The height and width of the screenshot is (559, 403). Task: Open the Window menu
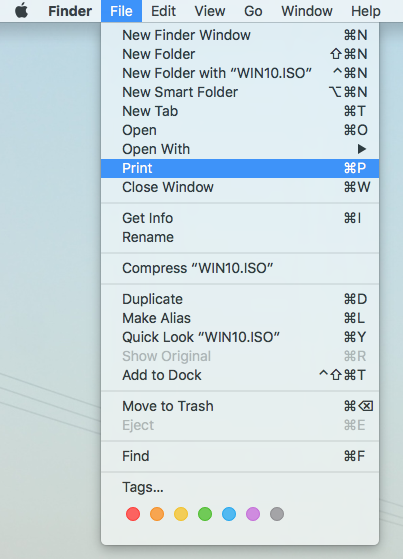(x=307, y=11)
